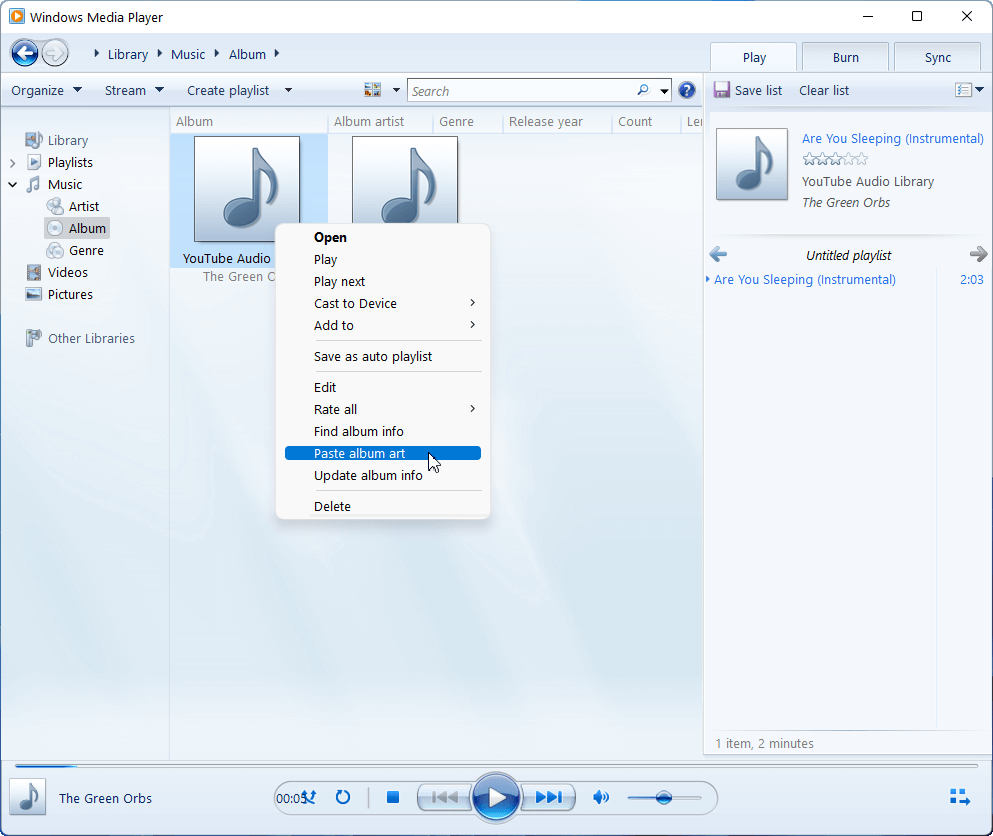
Task: Open the Organize dropdown menu
Action: tap(46, 90)
